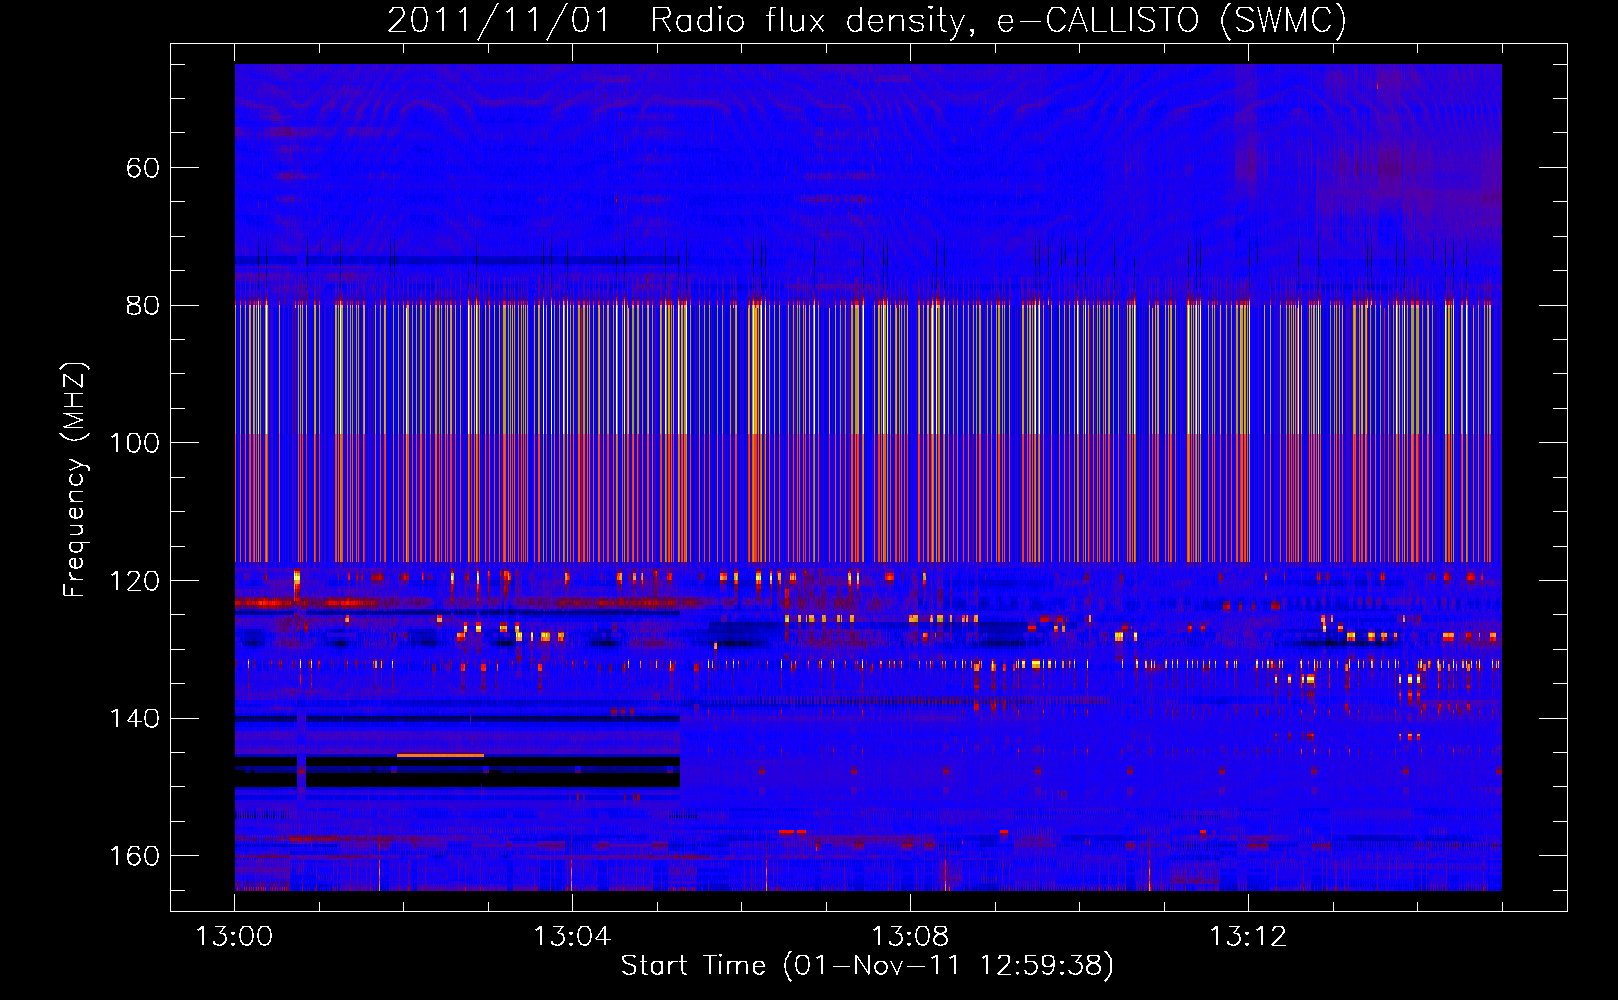The width and height of the screenshot is (1618, 1000).
Task: Click the 13:12 time tick label
Action: [1248, 937]
